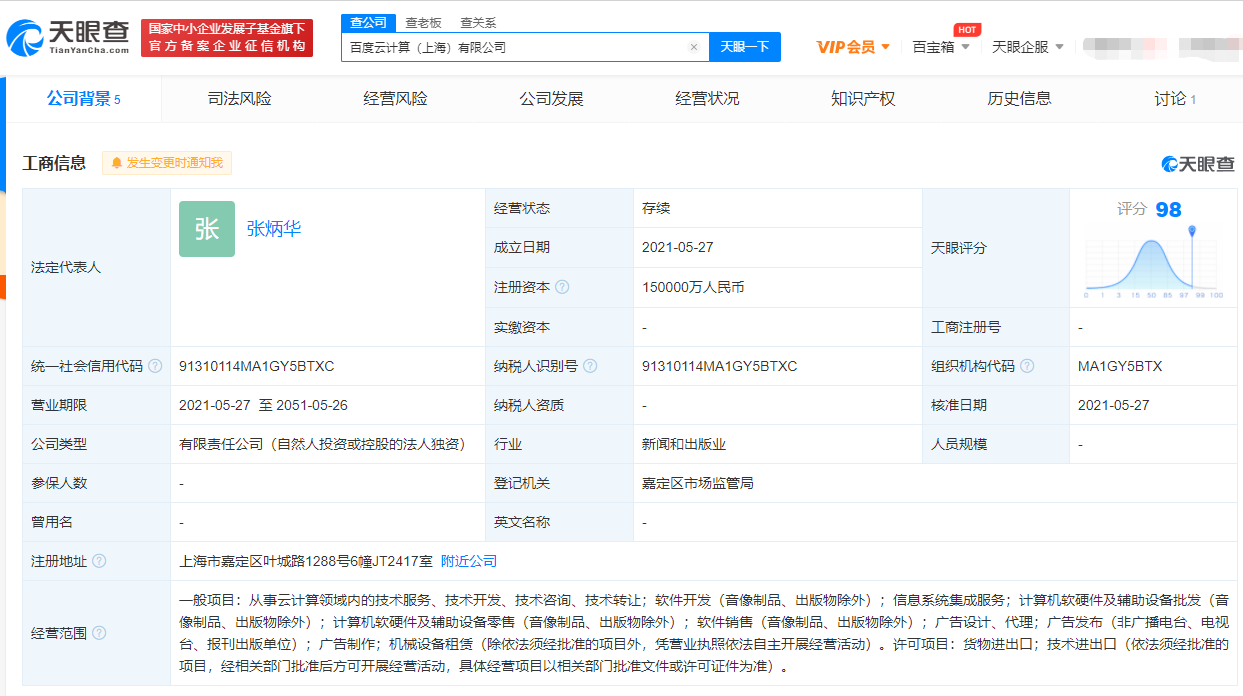Enable 发生变更时通知我 notification

(x=167, y=163)
